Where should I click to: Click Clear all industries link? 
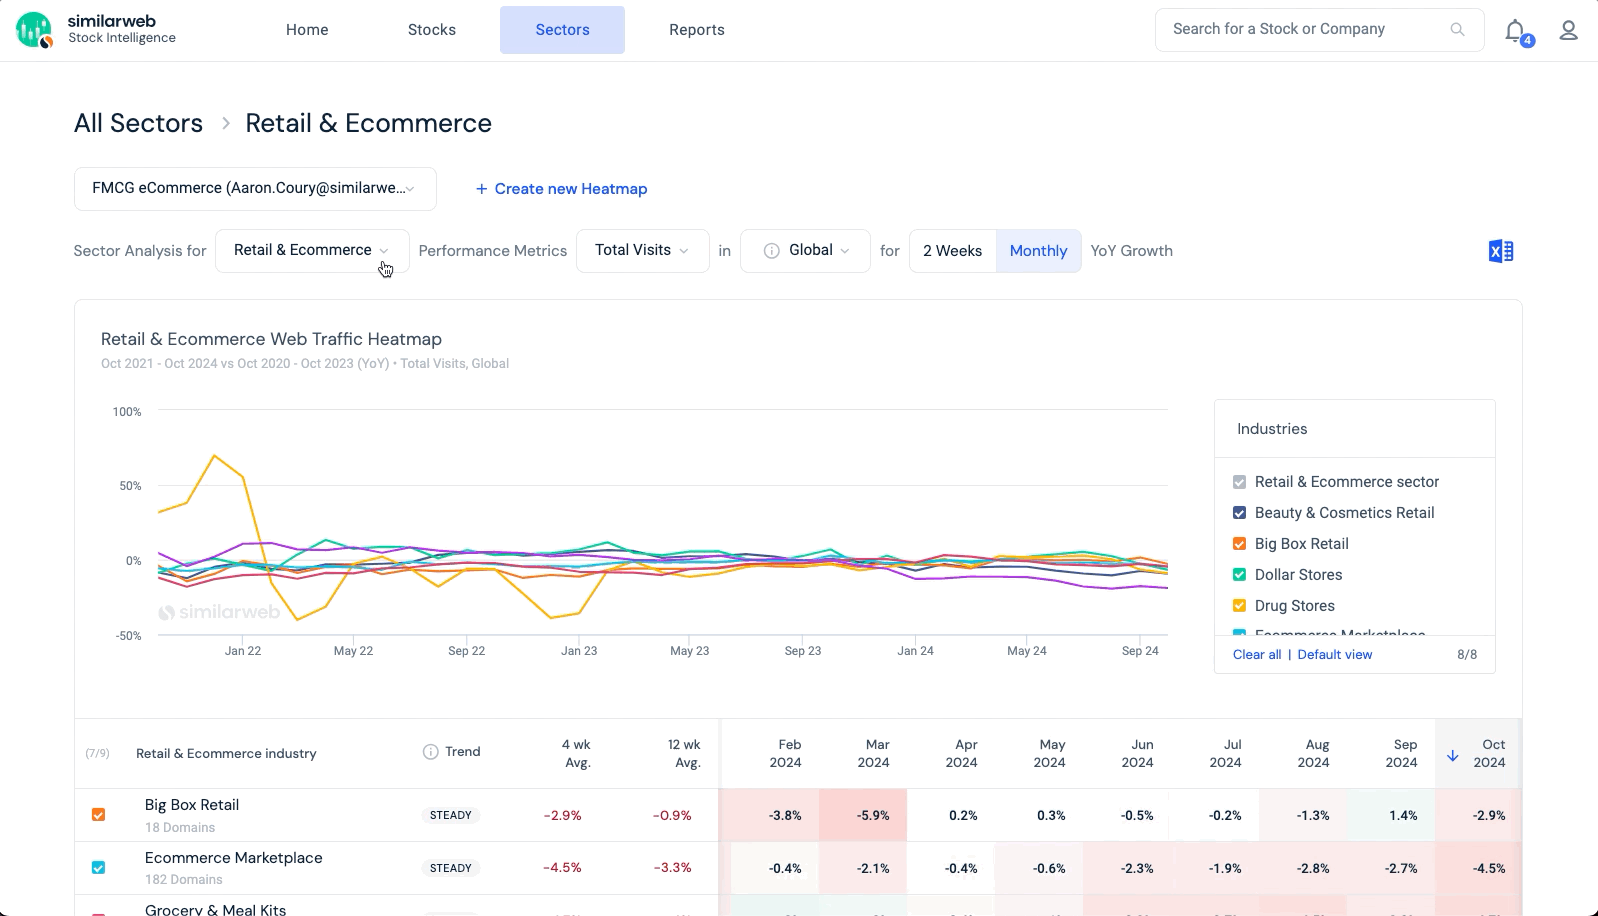pos(1257,655)
